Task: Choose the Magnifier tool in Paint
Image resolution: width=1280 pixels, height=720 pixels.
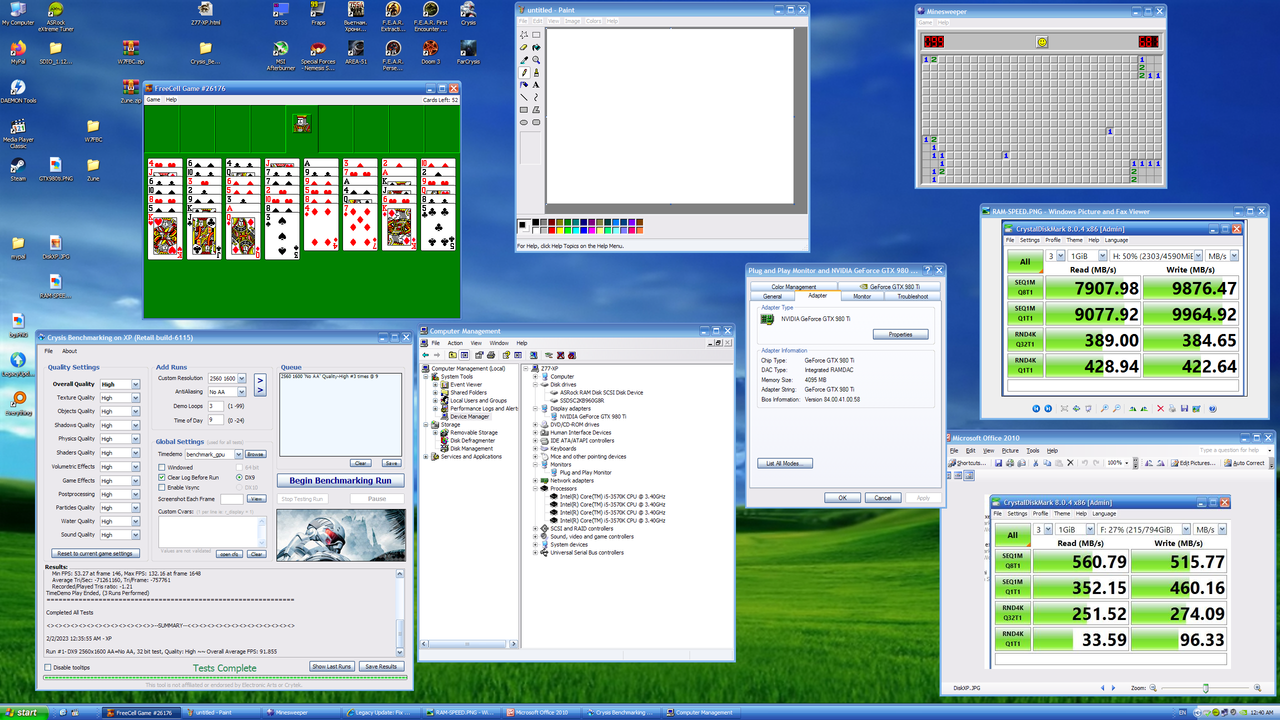Action: 537,59
